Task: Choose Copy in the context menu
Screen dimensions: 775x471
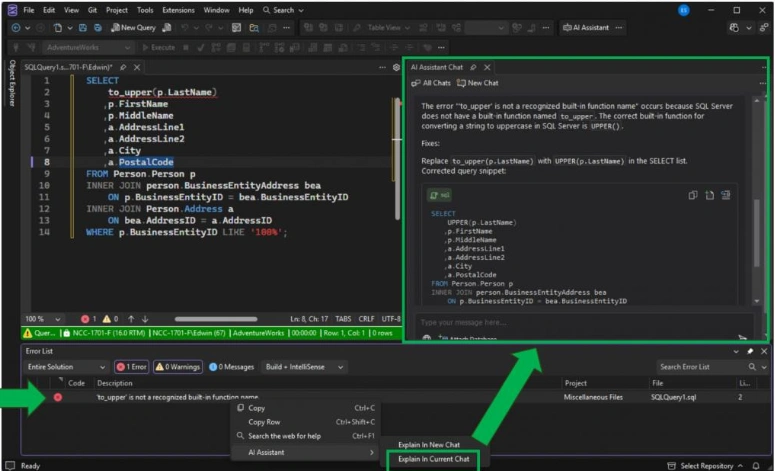Action: [305, 408]
